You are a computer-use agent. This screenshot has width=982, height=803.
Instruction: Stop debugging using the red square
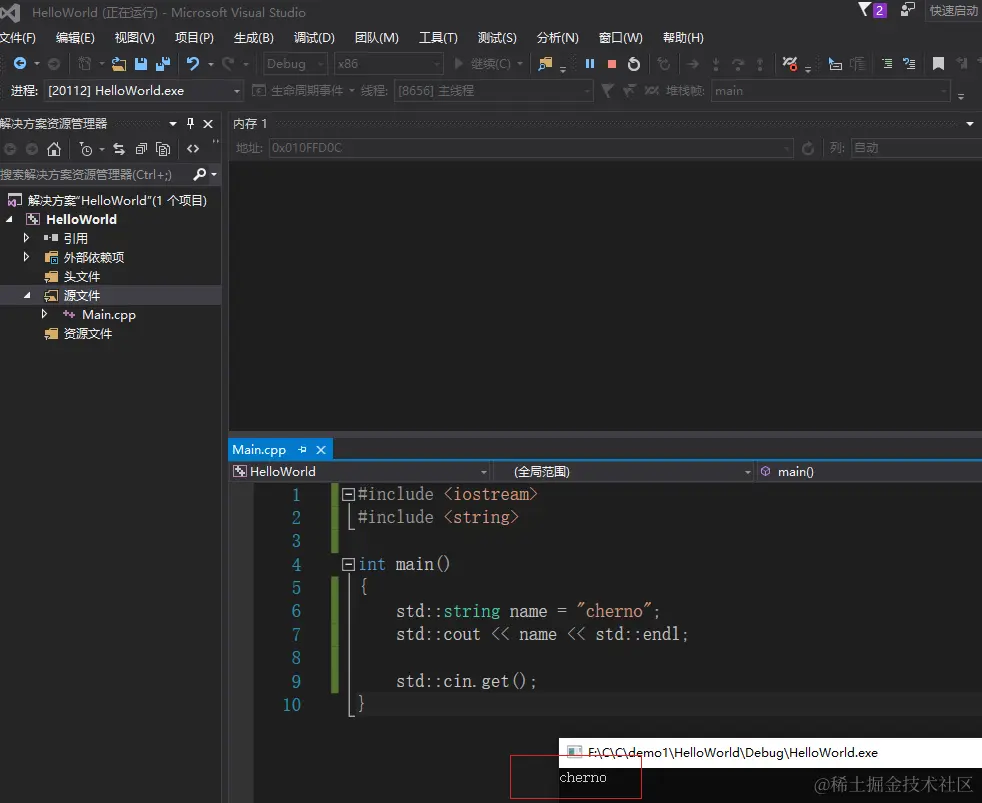(x=612, y=64)
